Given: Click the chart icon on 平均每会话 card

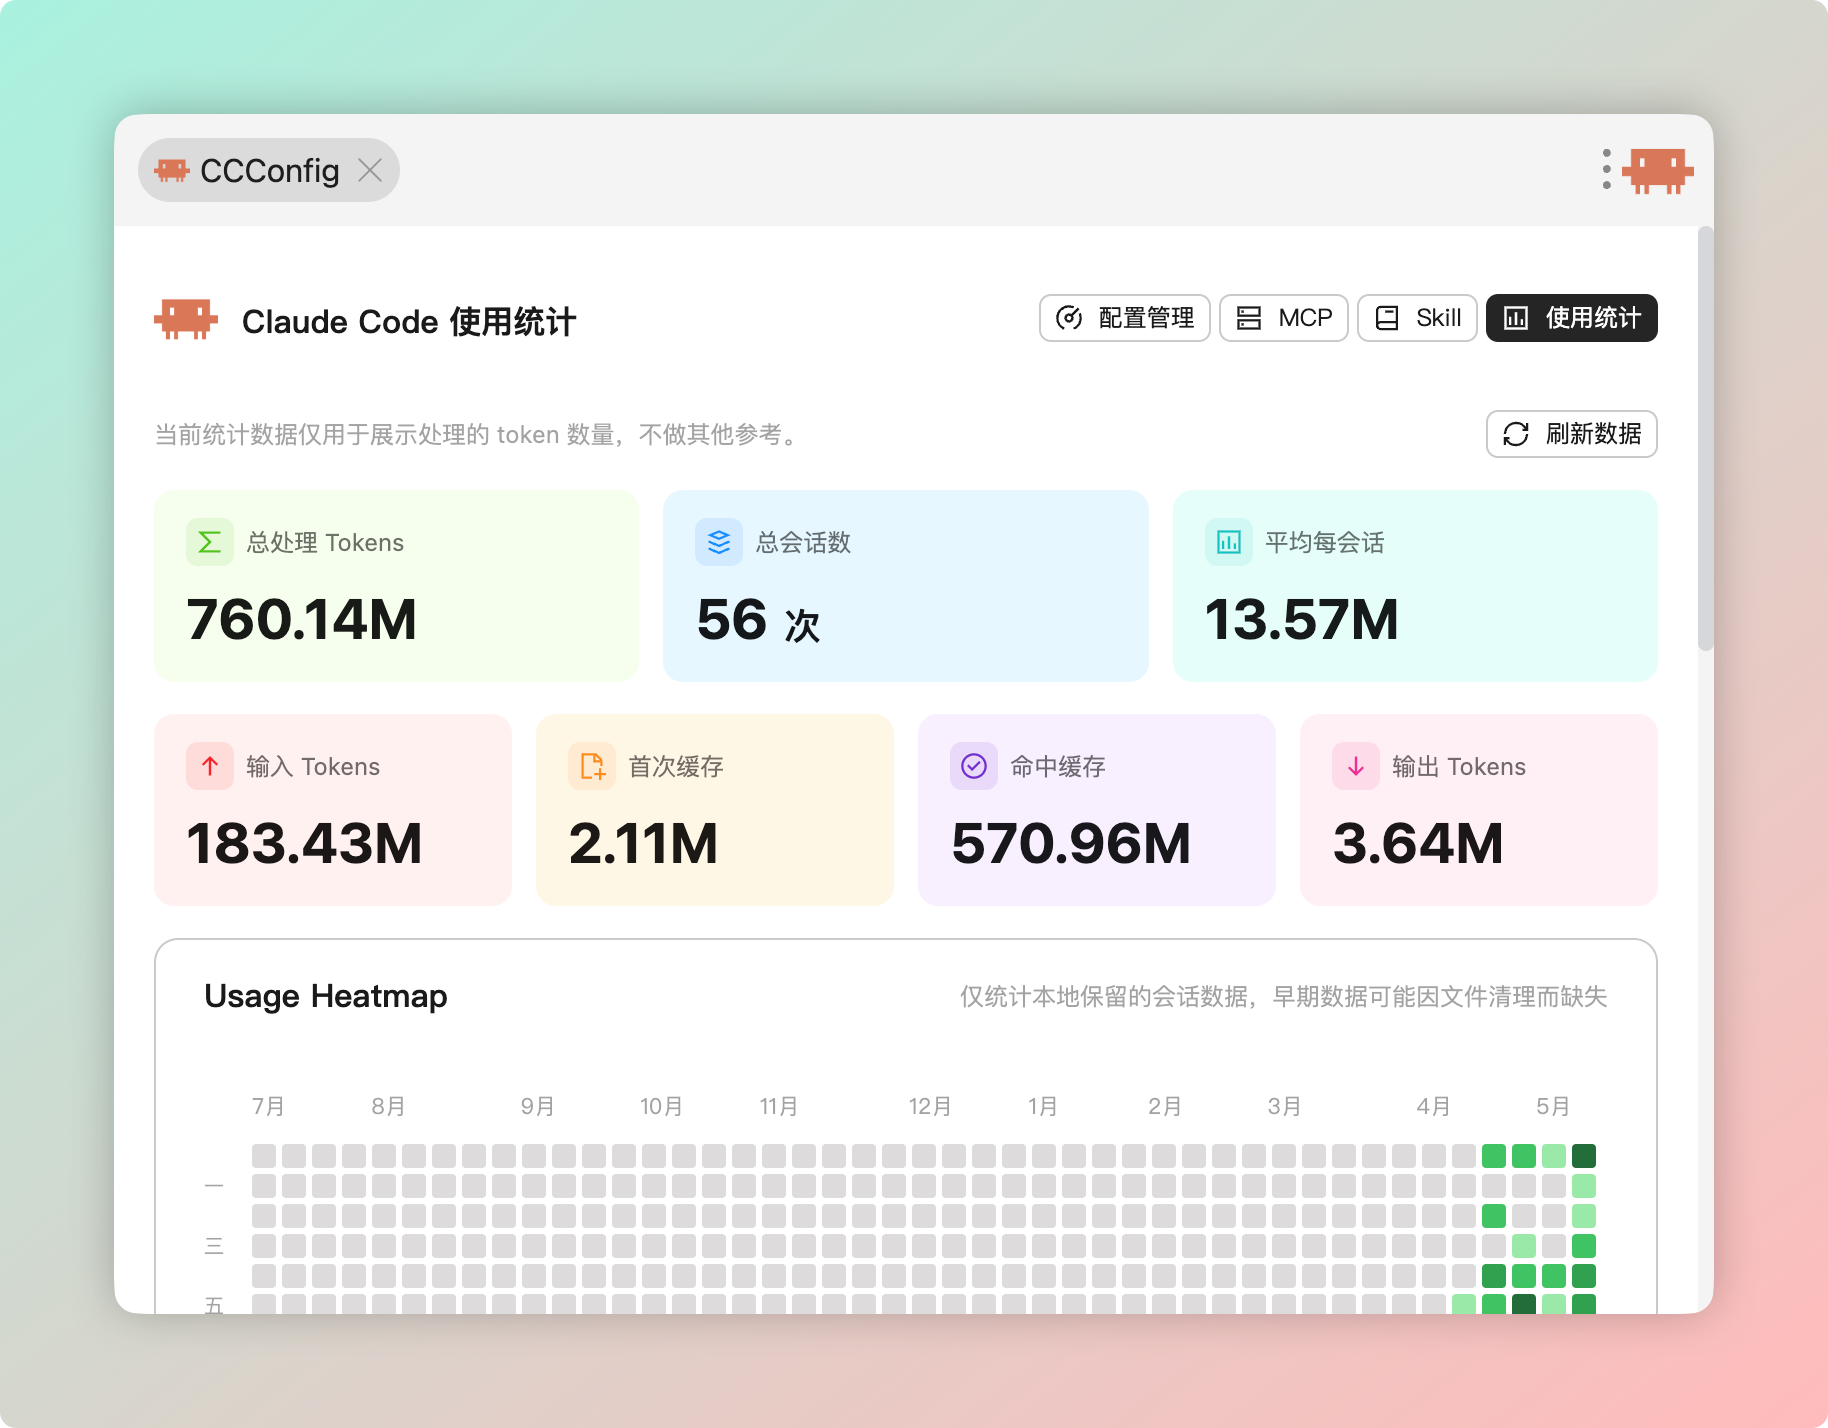Looking at the screenshot, I should pyautogui.click(x=1229, y=542).
